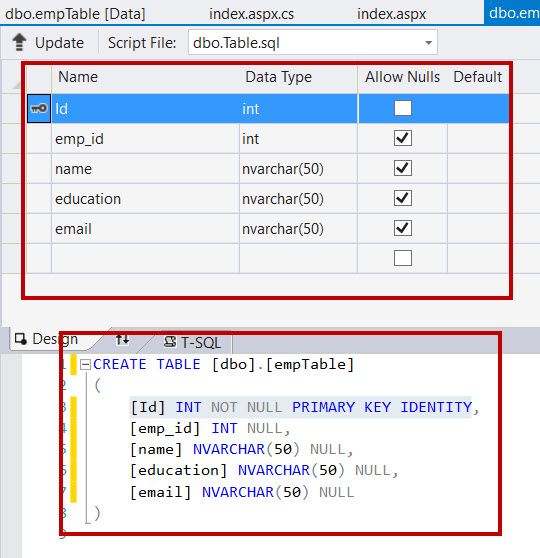Click the Default cell of emp_id row
Screen dimensions: 540x558
pyautogui.click(x=478, y=139)
